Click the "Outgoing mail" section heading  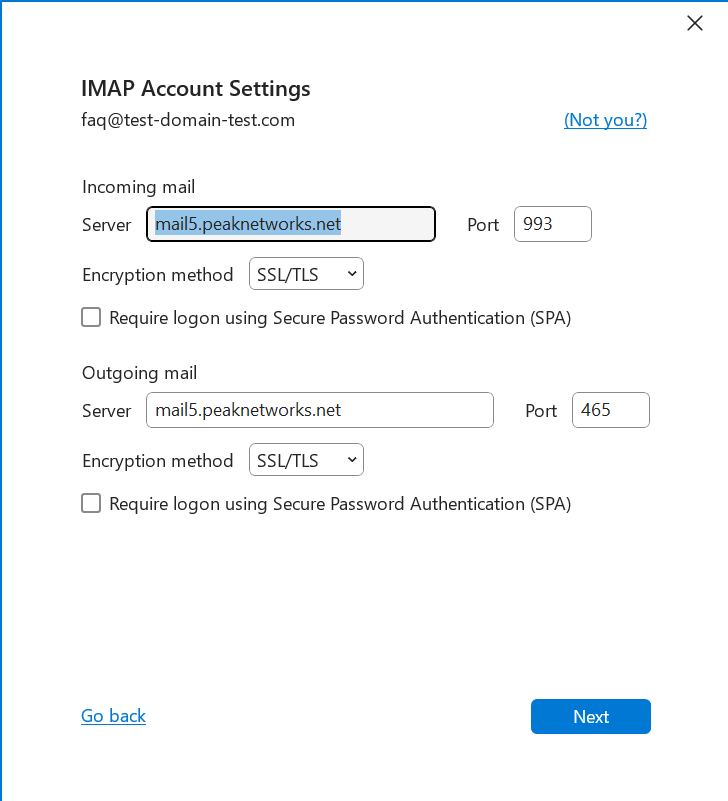pyautogui.click(x=139, y=373)
